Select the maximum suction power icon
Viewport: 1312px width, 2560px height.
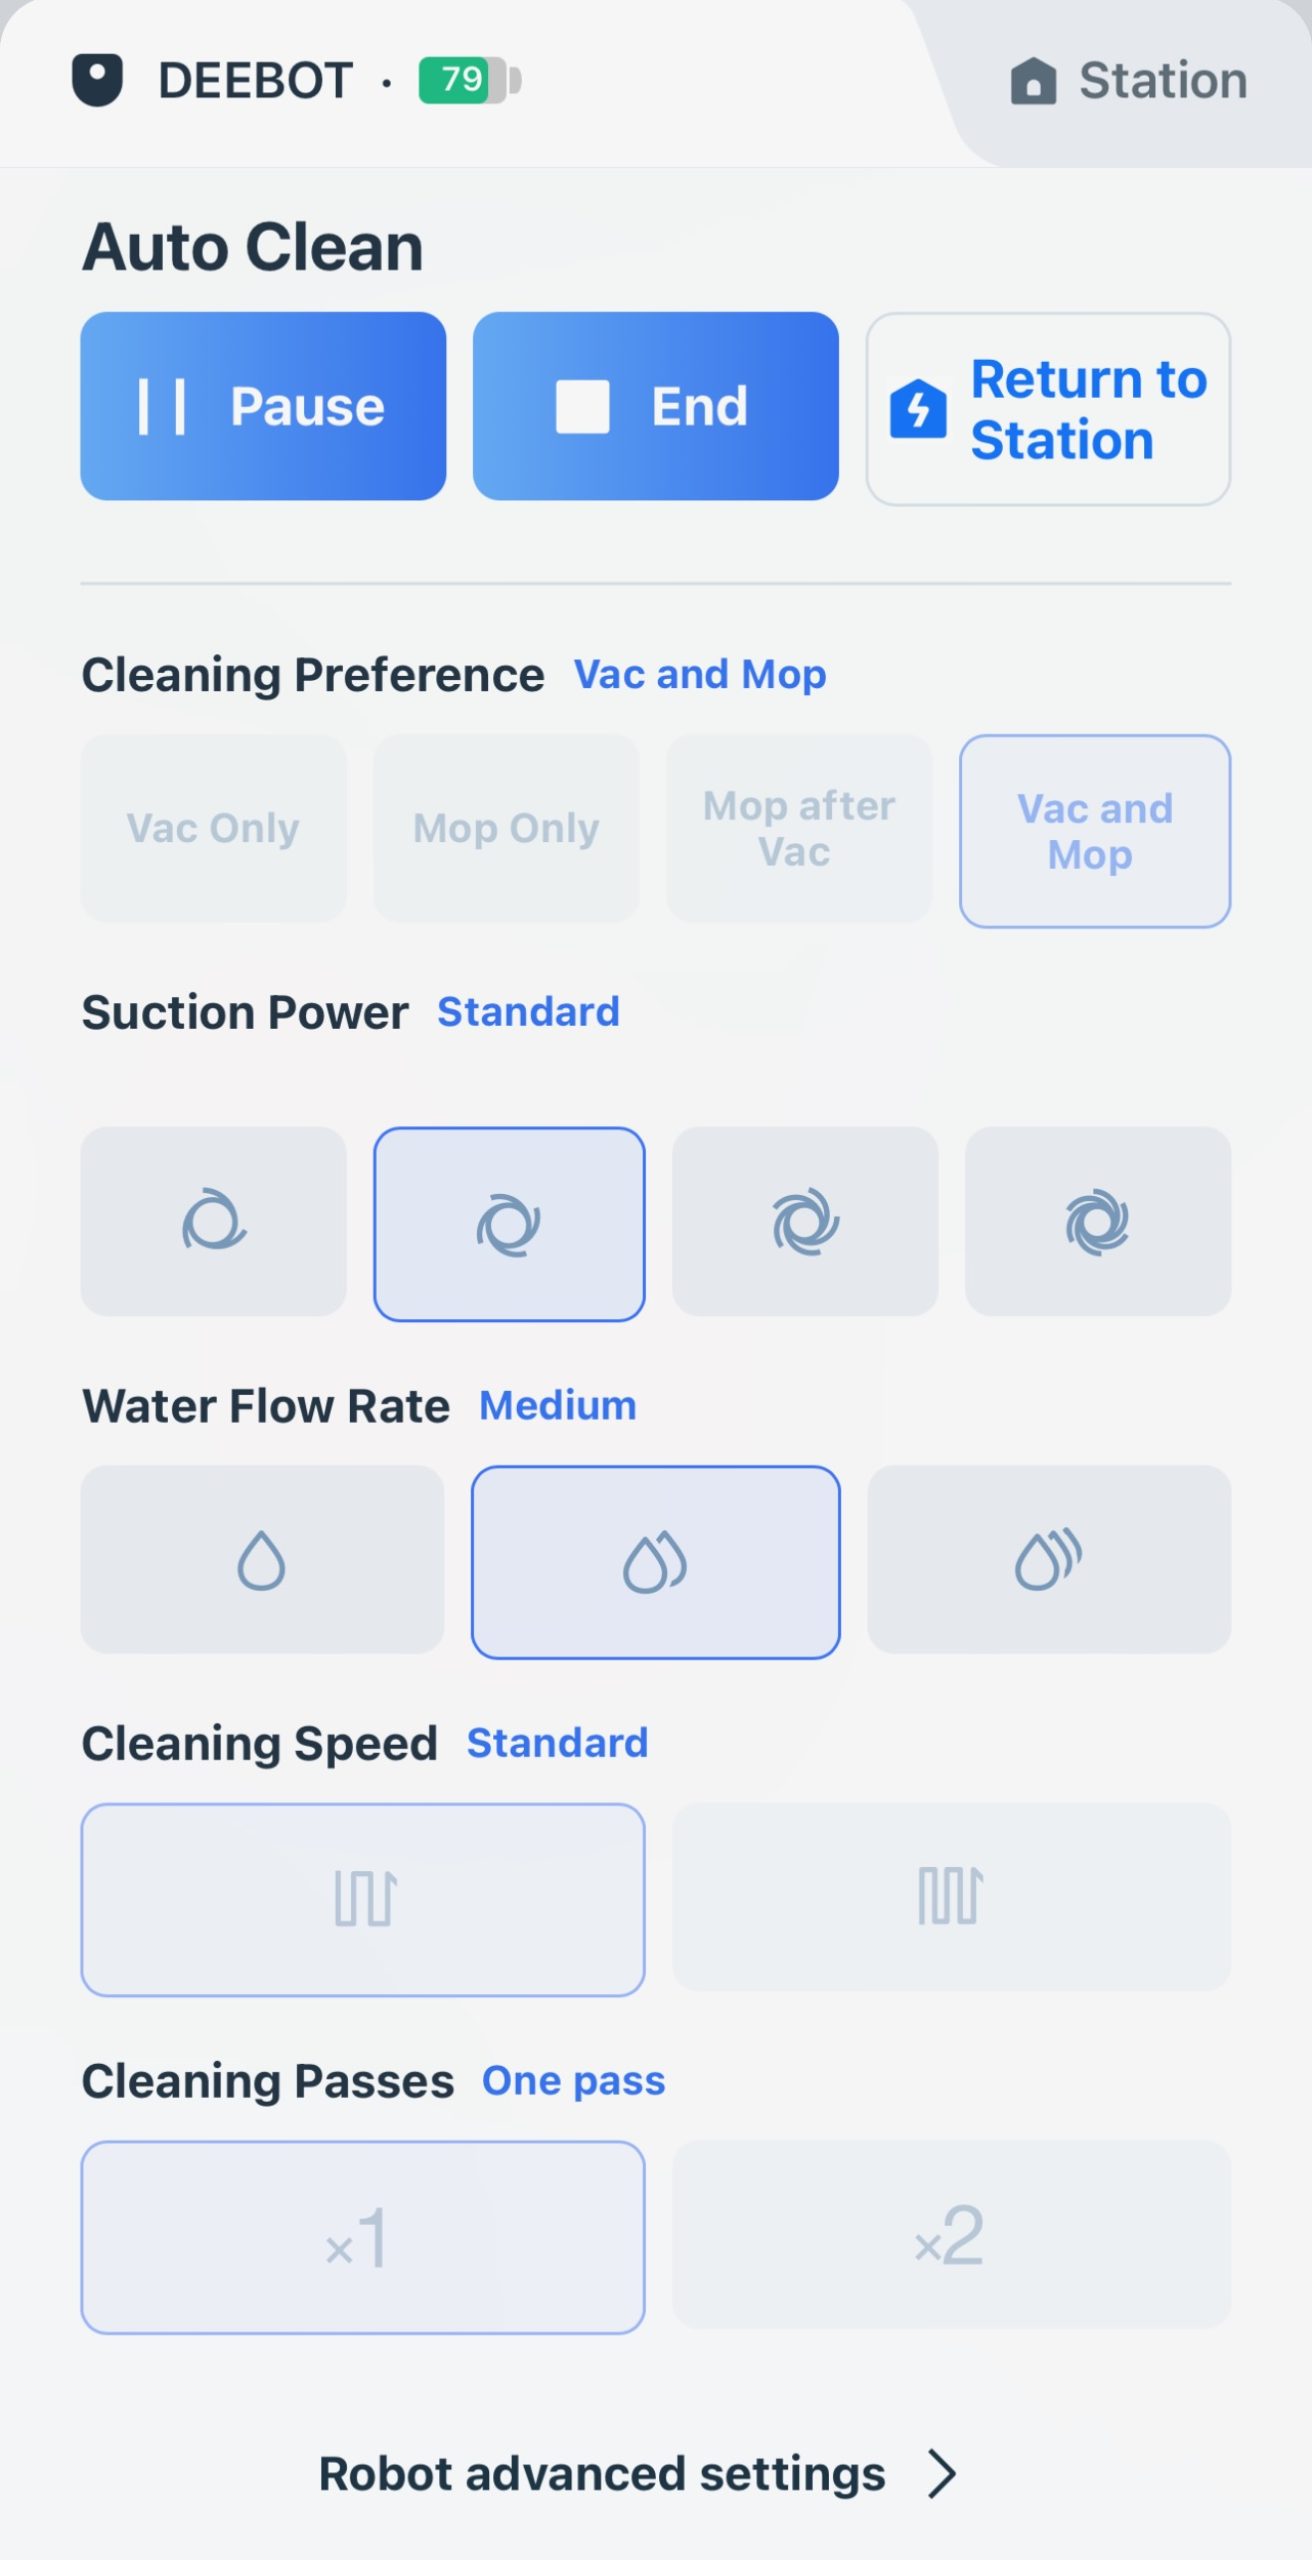tap(1097, 1221)
